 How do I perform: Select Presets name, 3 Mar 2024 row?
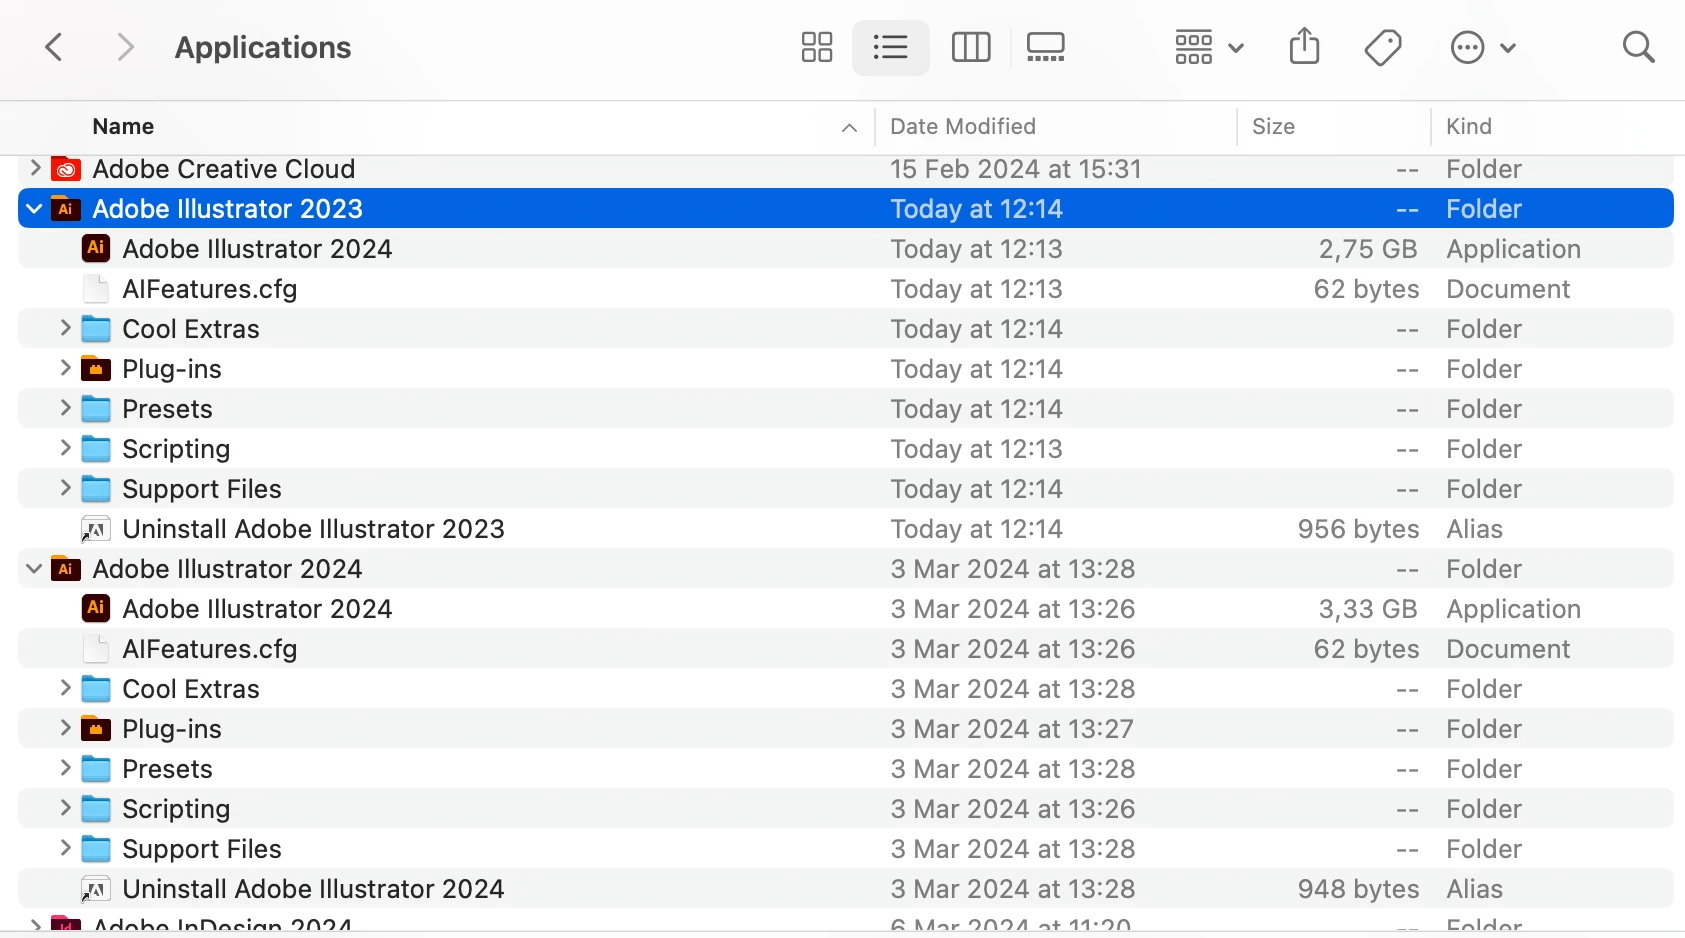pyautogui.click(x=167, y=769)
